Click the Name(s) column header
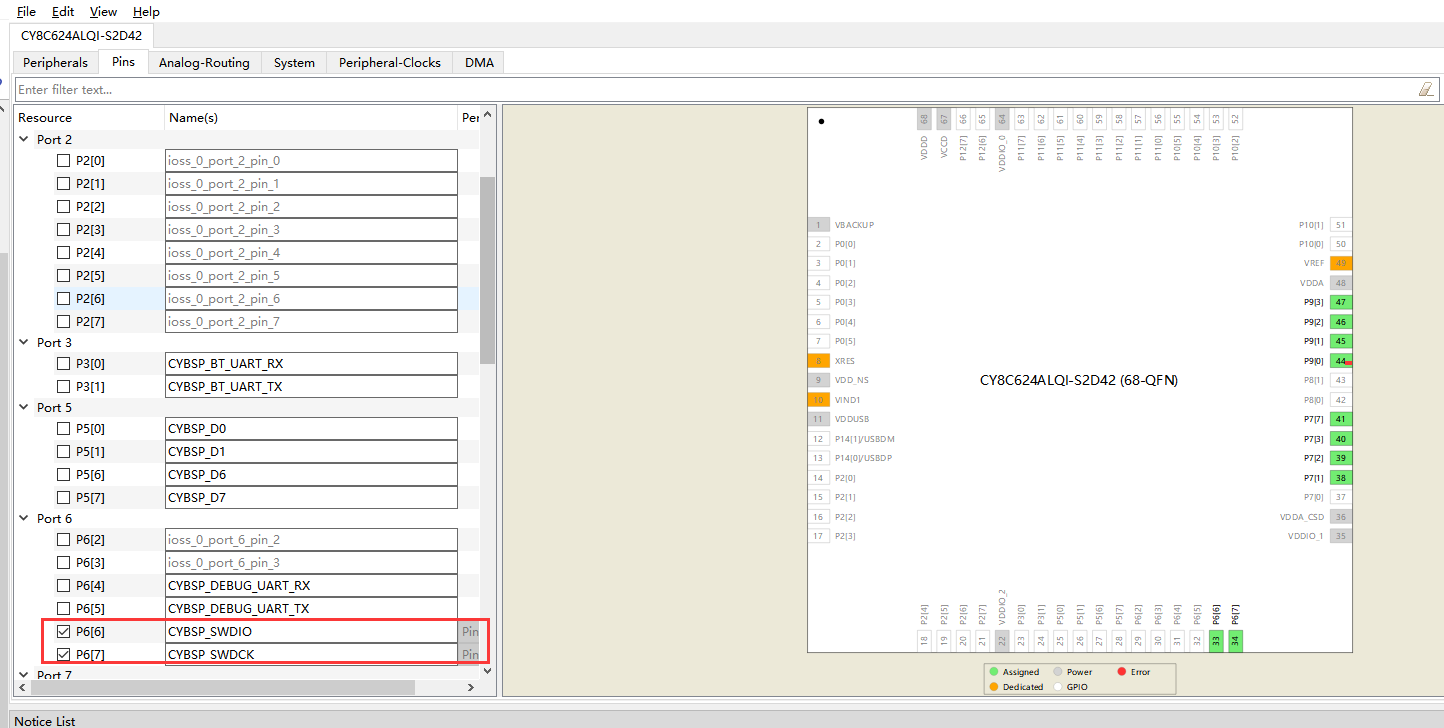The height and width of the screenshot is (728, 1444). (x=193, y=118)
